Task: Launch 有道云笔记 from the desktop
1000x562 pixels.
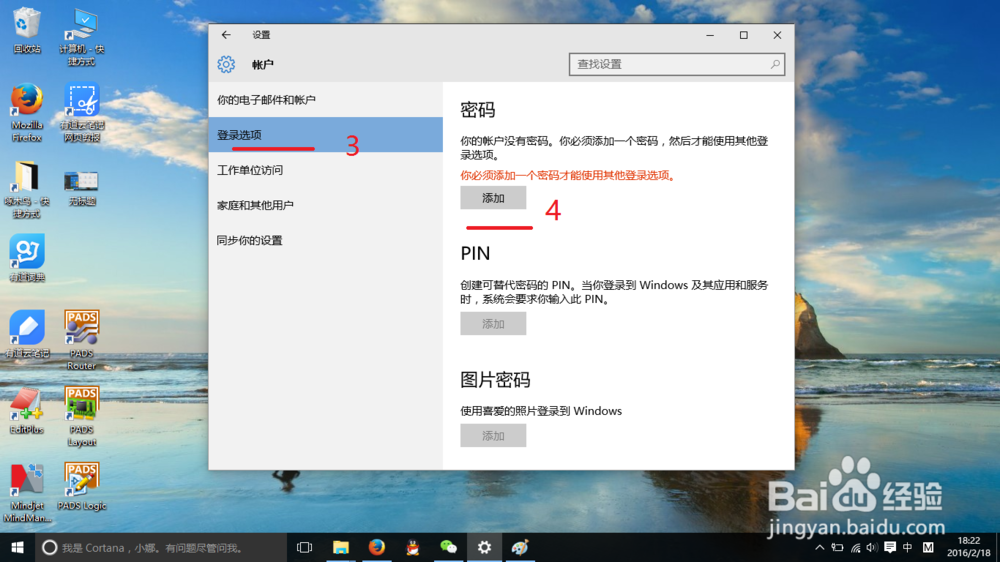Action: [x=27, y=334]
